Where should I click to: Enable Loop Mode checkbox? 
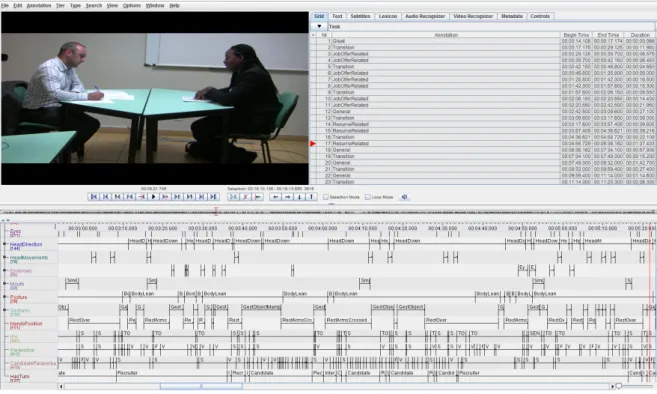tap(367, 197)
